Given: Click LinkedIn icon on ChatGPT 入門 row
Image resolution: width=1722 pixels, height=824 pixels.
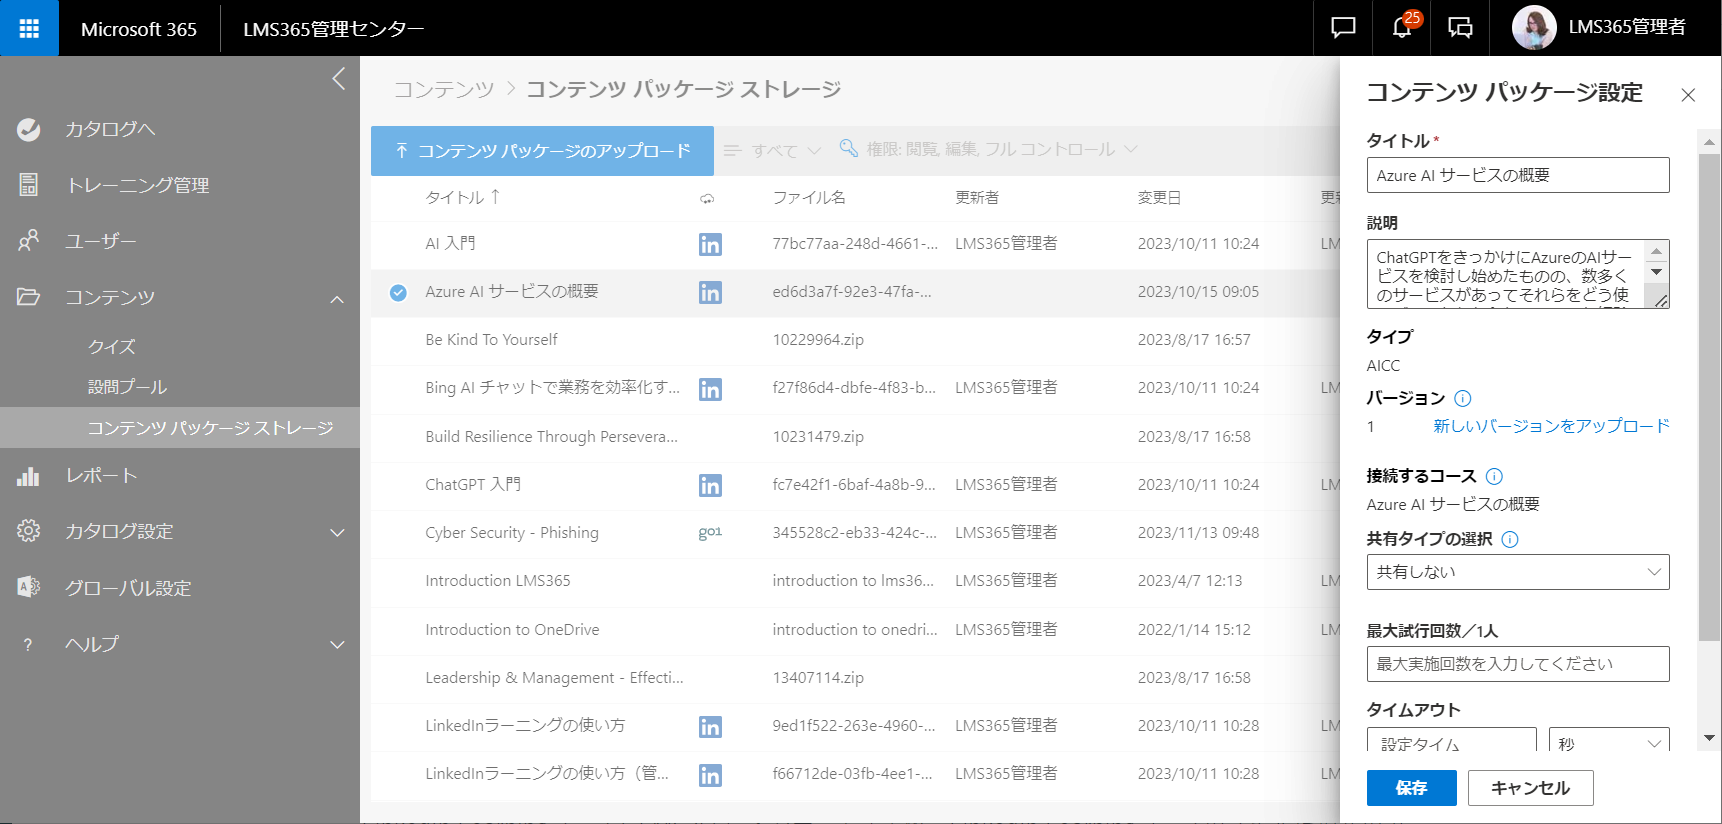Looking at the screenshot, I should (710, 485).
